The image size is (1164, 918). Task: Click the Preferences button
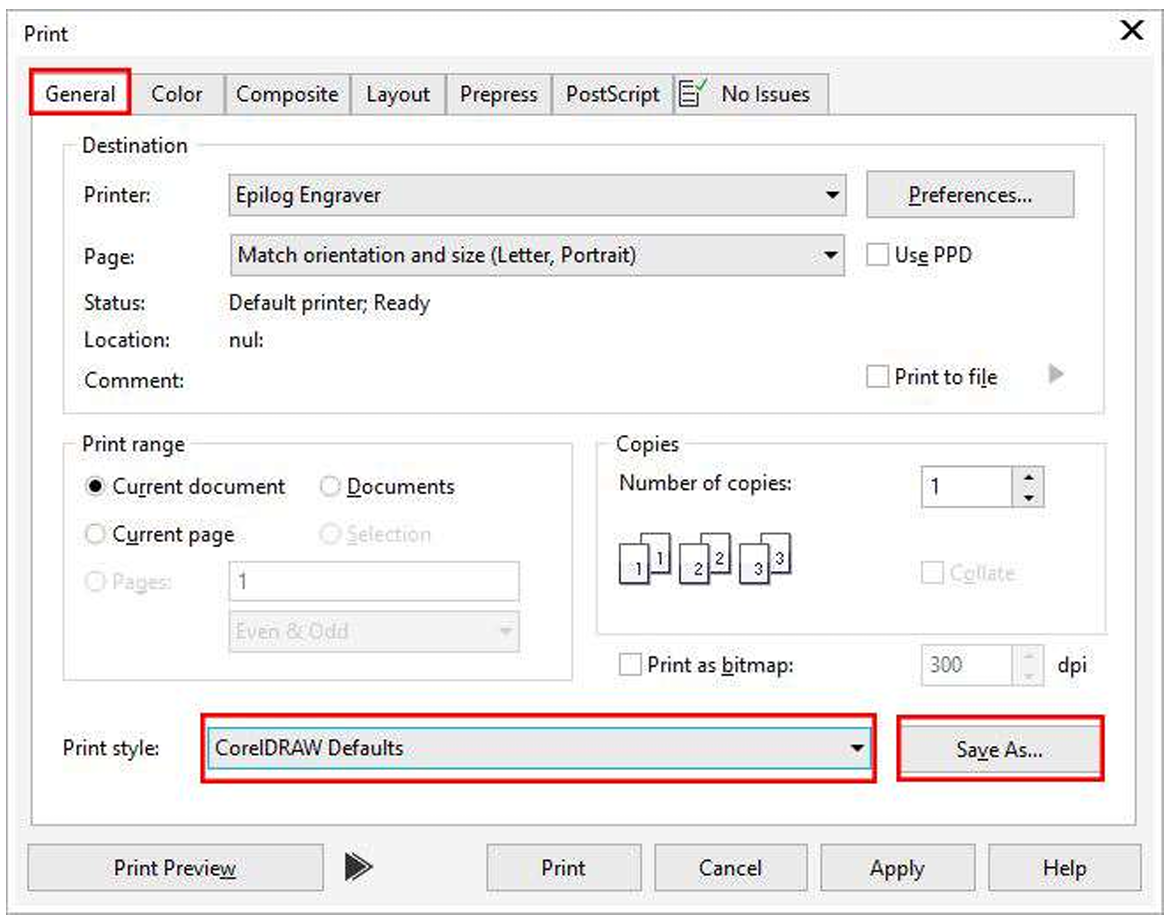click(x=969, y=195)
